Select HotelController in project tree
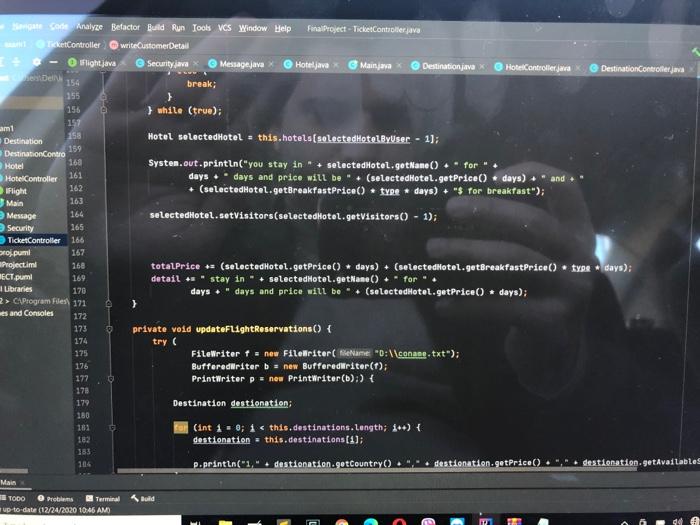 click(29, 179)
